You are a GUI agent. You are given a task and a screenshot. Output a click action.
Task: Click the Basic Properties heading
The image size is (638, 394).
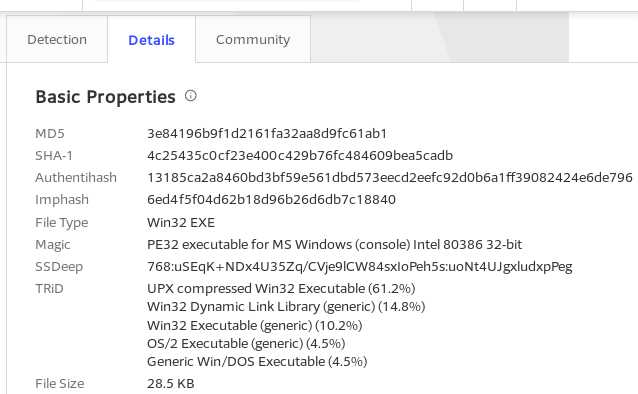(105, 97)
